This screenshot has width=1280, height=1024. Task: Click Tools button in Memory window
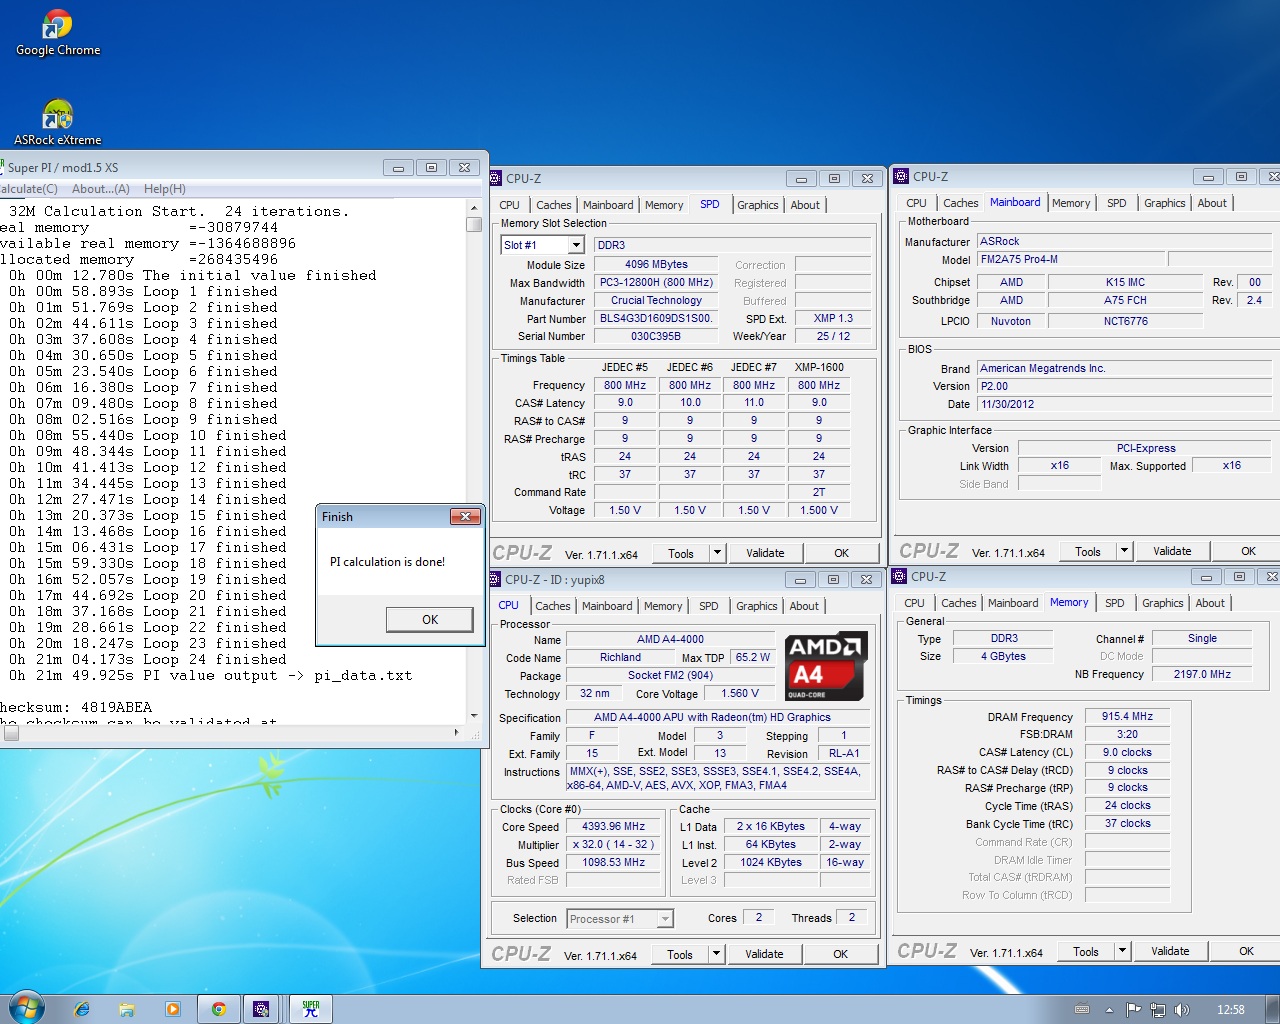click(1086, 951)
